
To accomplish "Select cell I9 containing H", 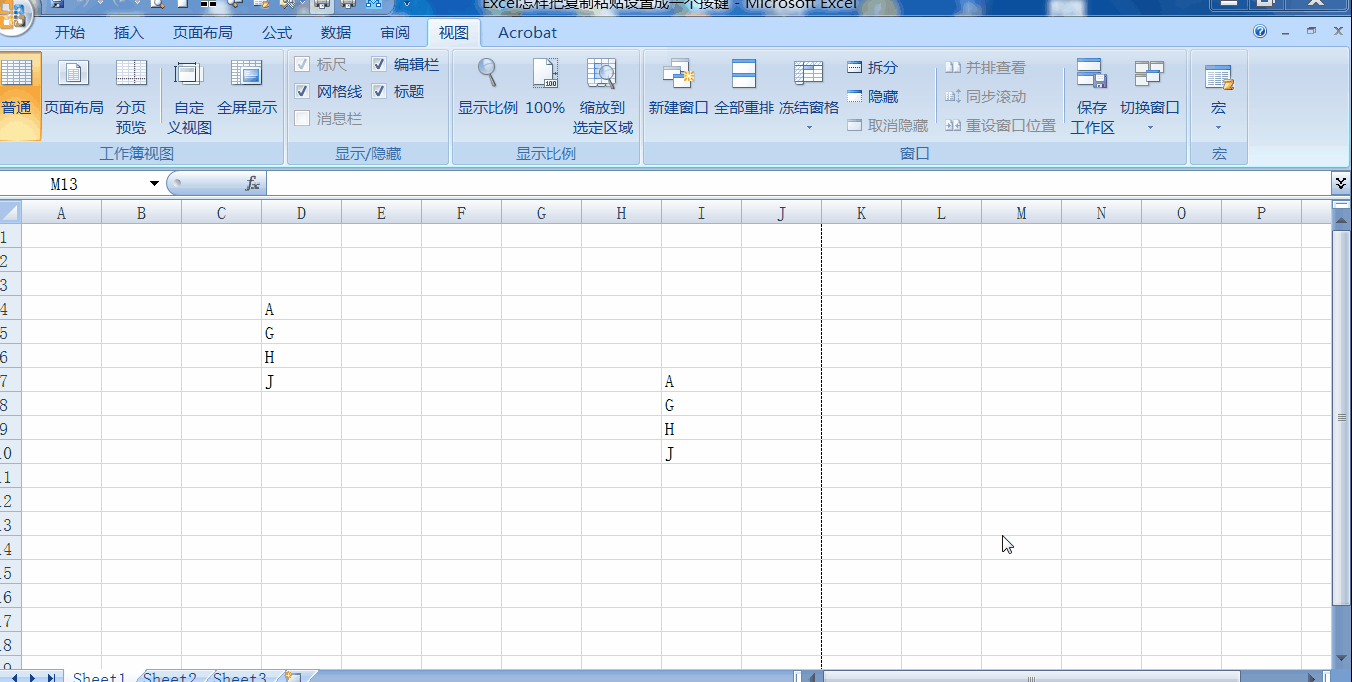I will coord(701,429).
